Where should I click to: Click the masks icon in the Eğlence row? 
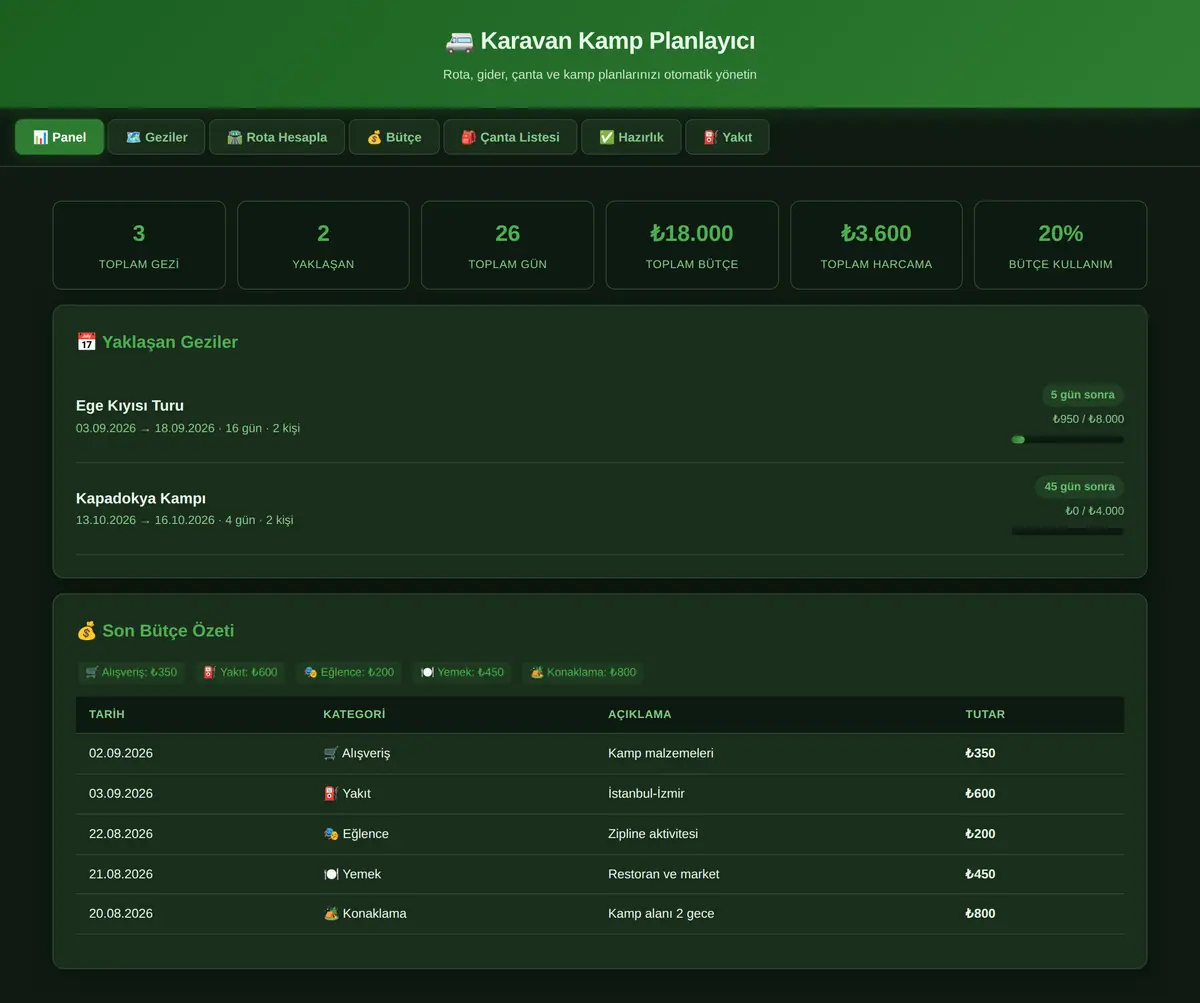pos(331,833)
